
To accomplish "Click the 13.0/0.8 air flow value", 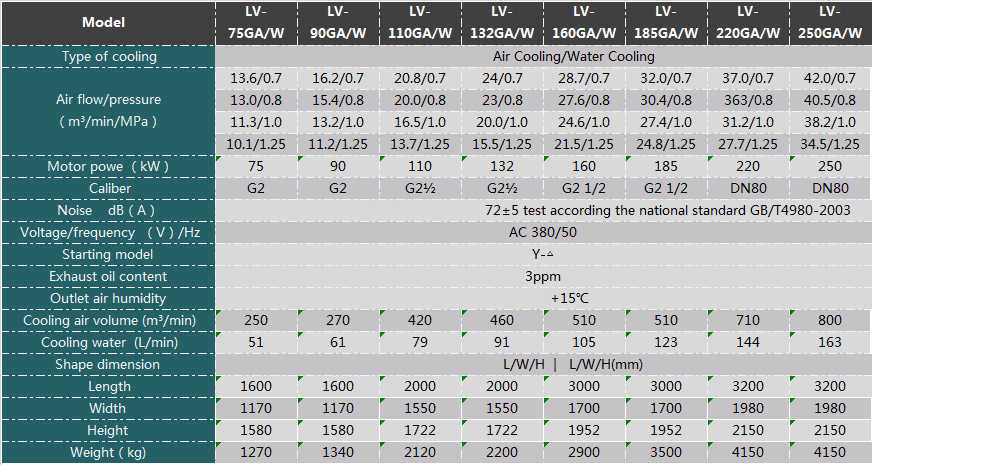I will [x=256, y=101].
